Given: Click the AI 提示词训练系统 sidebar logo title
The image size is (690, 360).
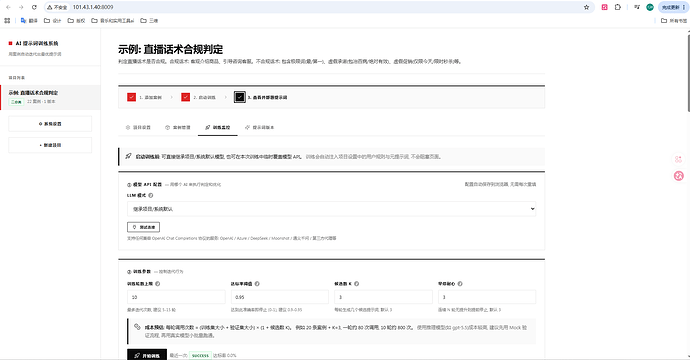Looking at the screenshot, I should [x=37, y=43].
